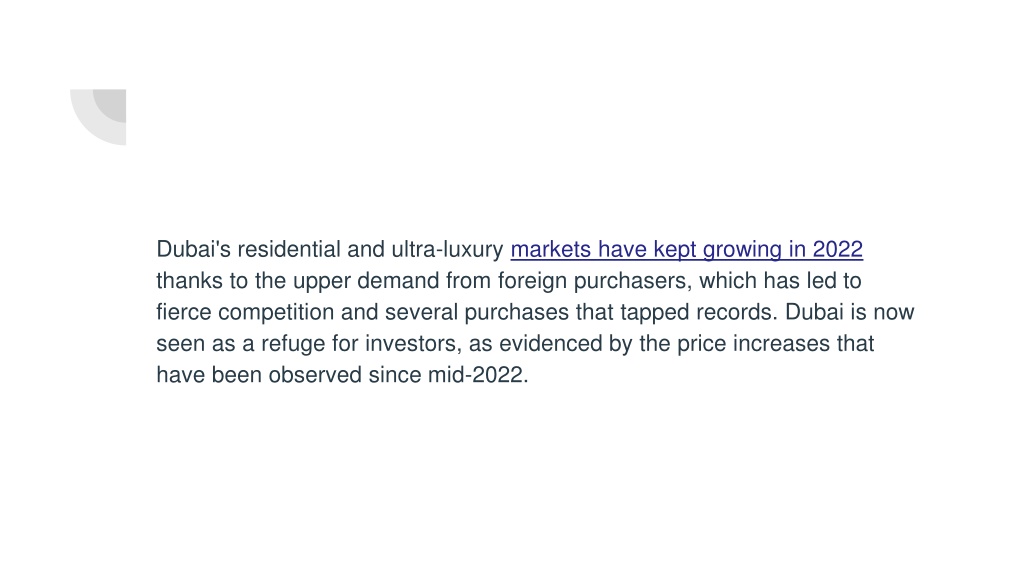Click the text 'mid-2022' ending the paragraph

coord(475,375)
